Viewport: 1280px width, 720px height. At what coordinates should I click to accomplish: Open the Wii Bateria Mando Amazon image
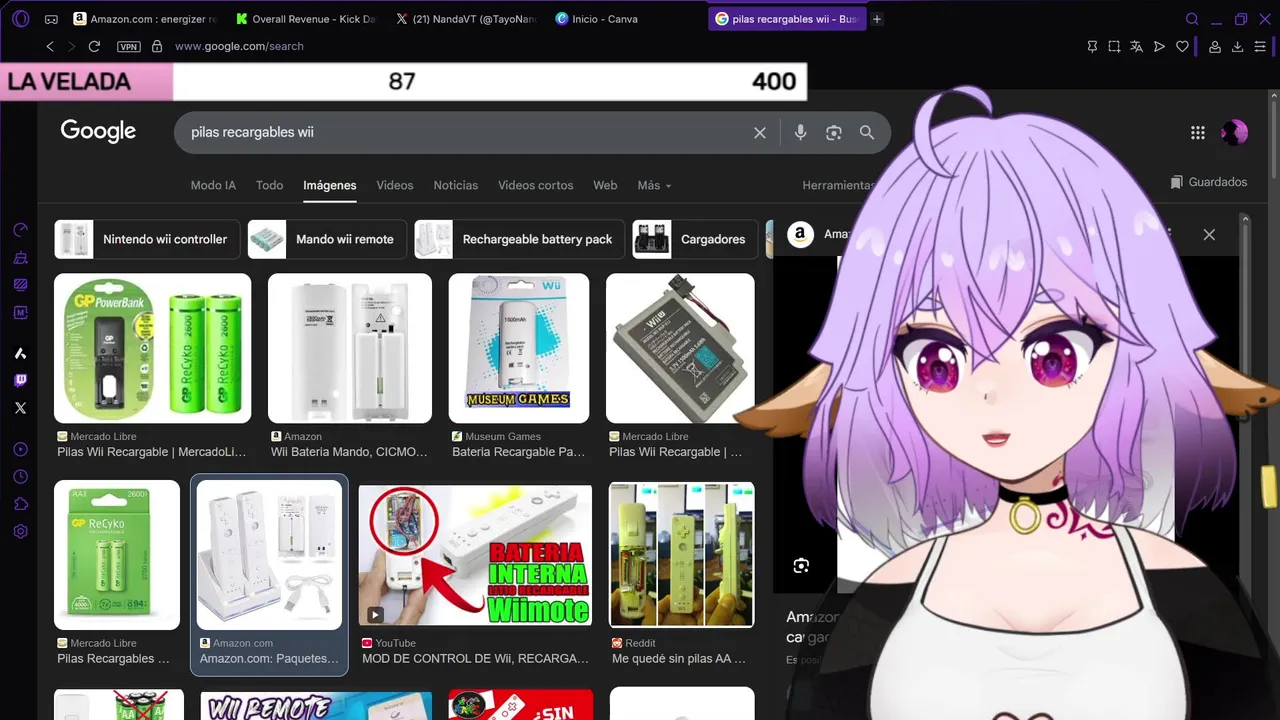coord(350,348)
